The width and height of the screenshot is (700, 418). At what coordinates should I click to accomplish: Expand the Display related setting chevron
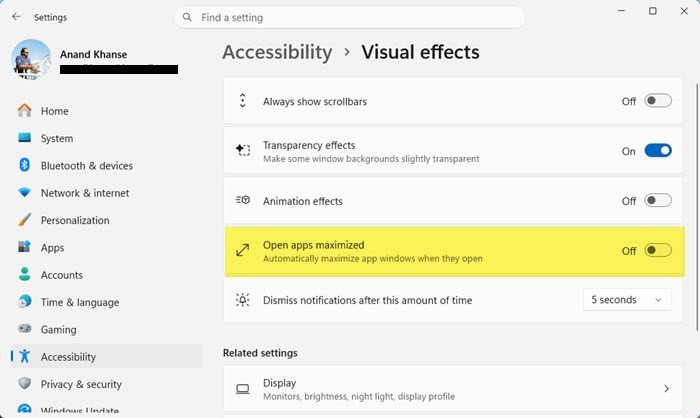coord(666,389)
